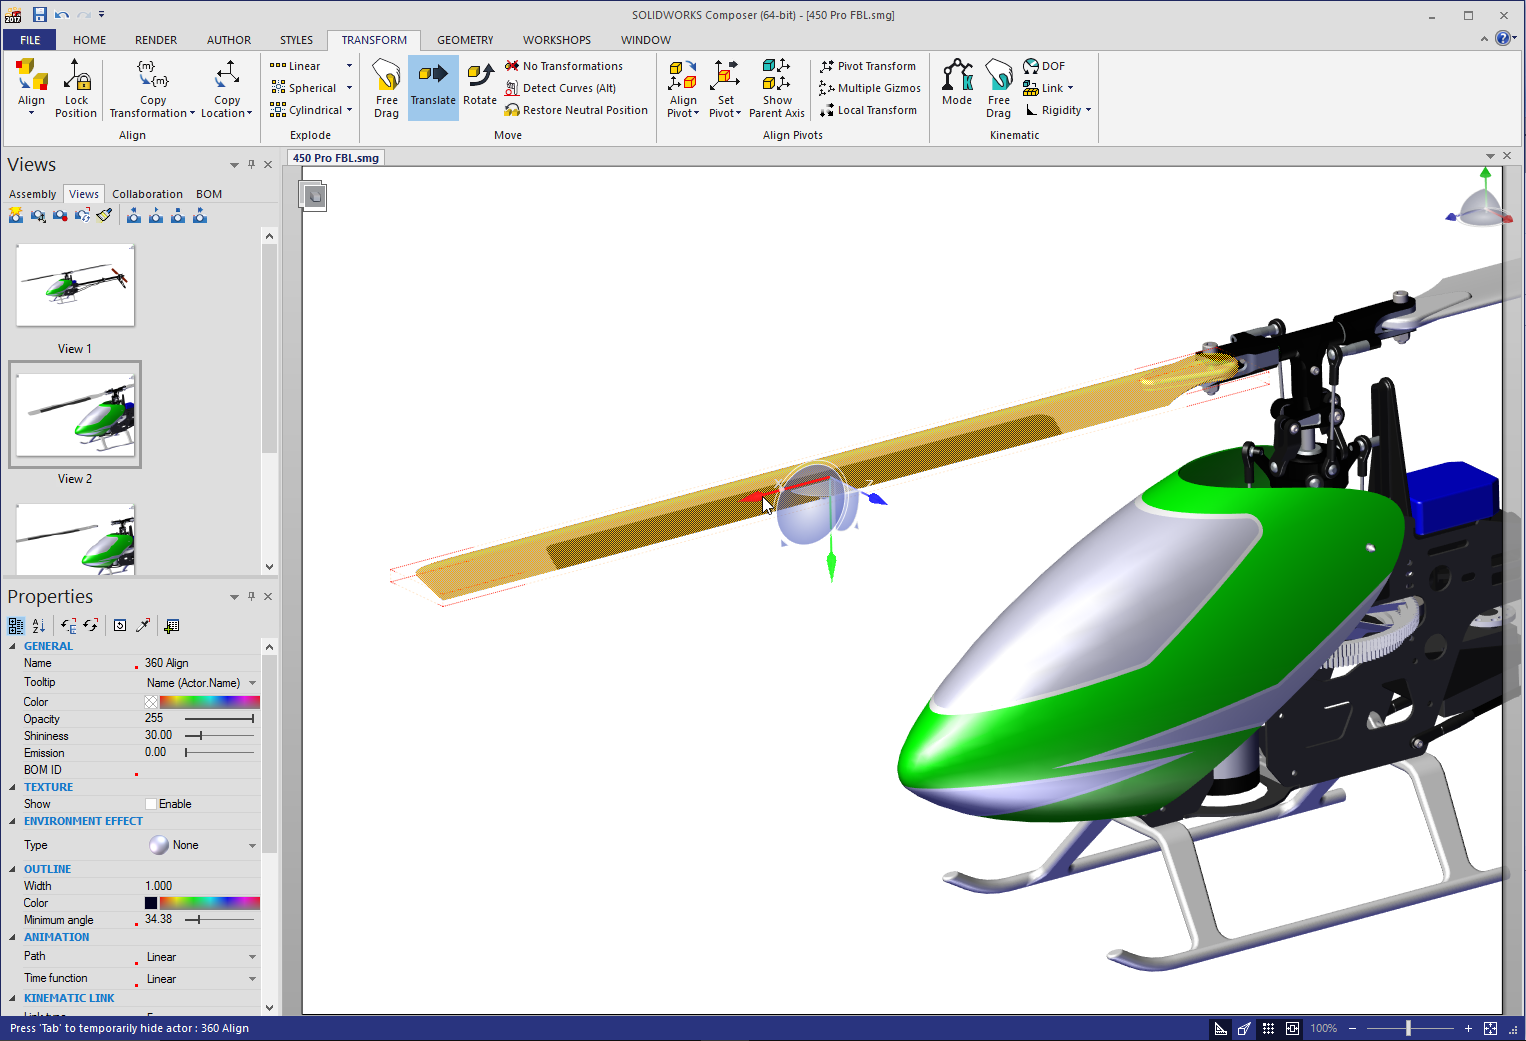This screenshot has width=1526, height=1041.
Task: Switch to the GEOMETRY ribbon tab
Action: tap(465, 40)
